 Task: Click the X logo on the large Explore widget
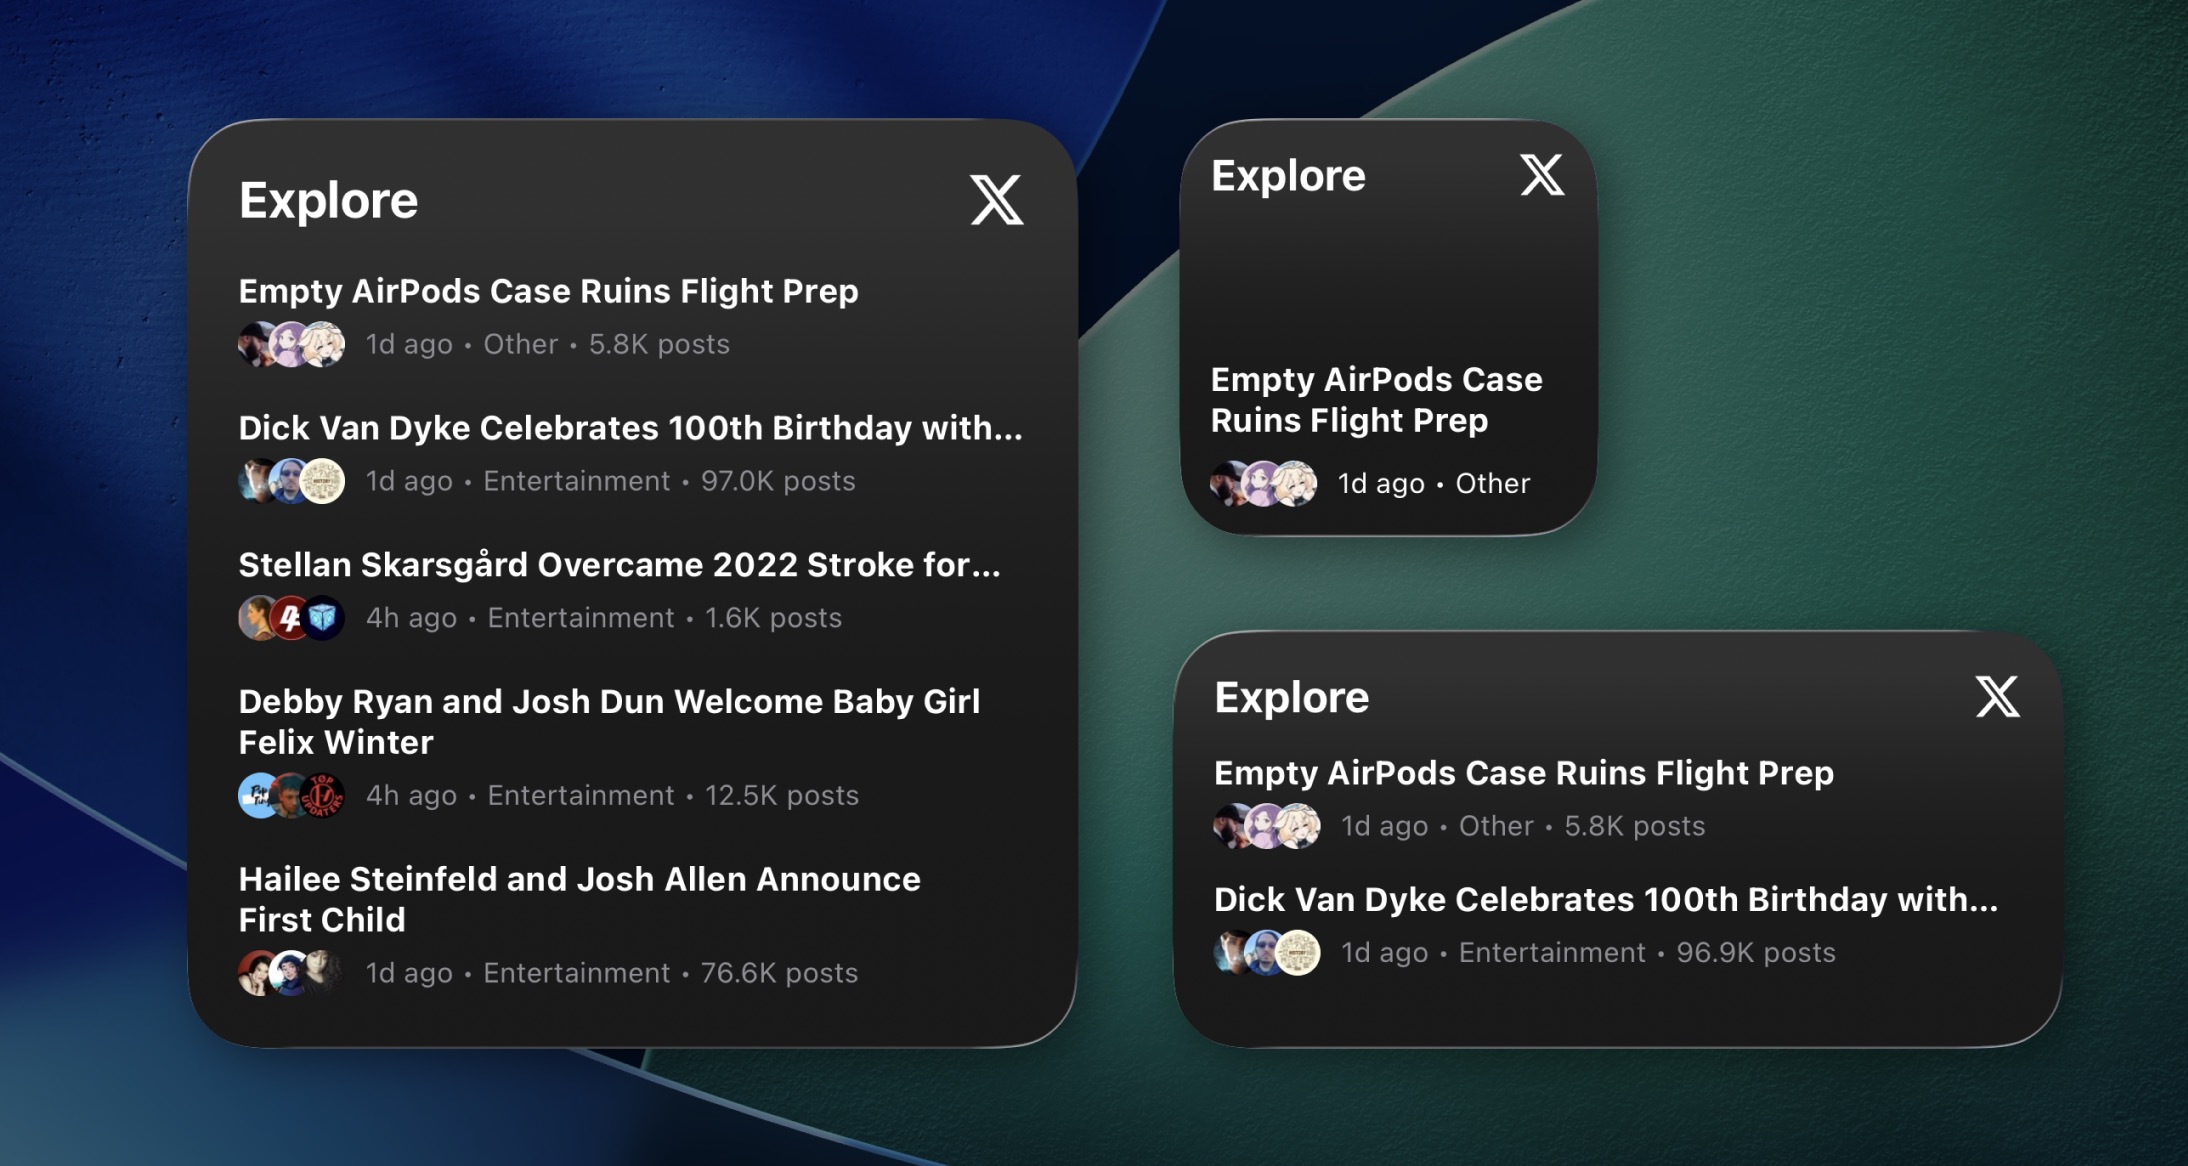click(996, 202)
